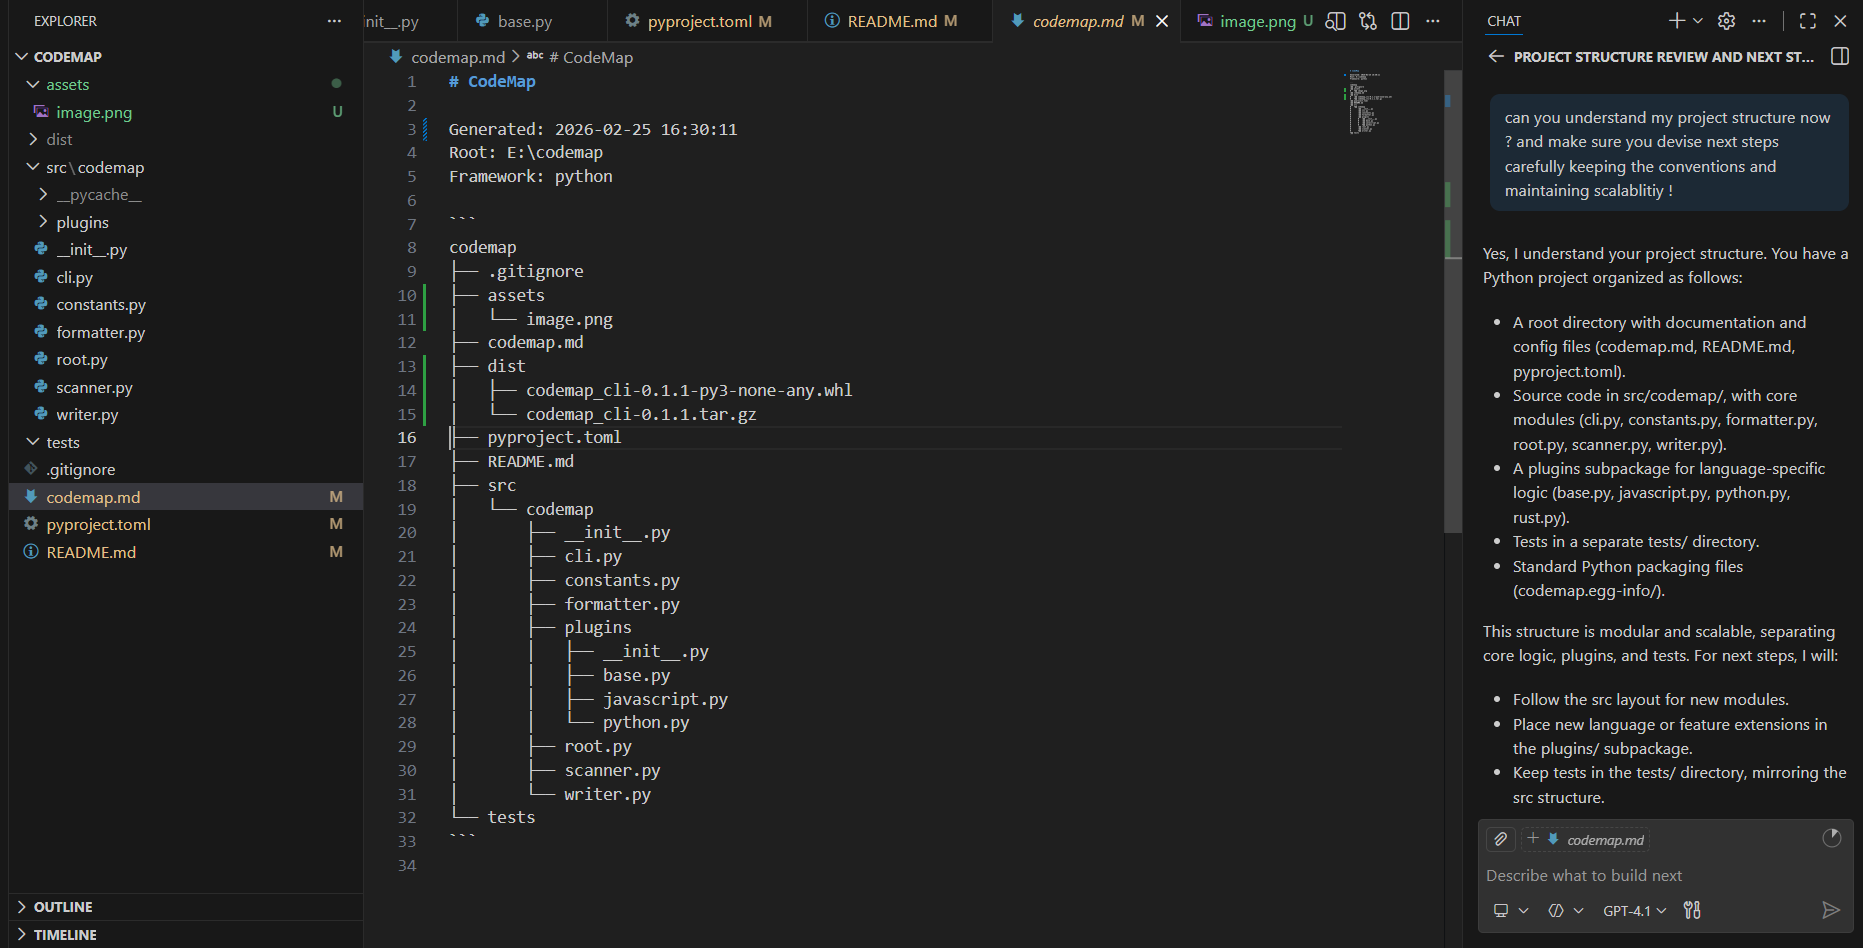Open GPT-4.1 model picker

[1634, 910]
